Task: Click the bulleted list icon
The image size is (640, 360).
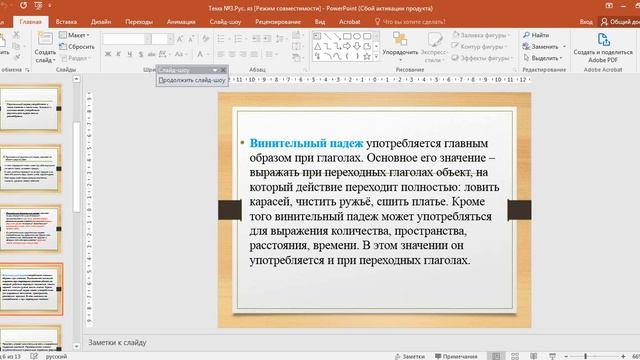Action: pos(221,39)
